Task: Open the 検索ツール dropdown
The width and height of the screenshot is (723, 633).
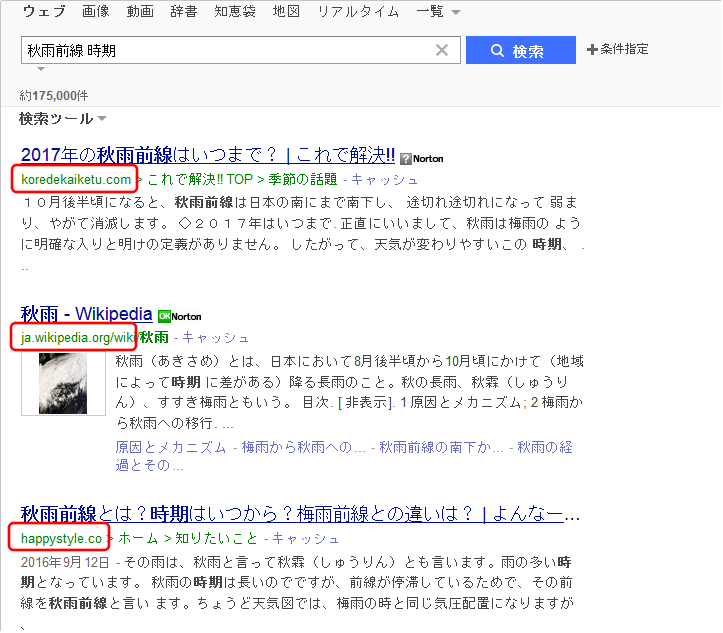Action: (x=63, y=119)
